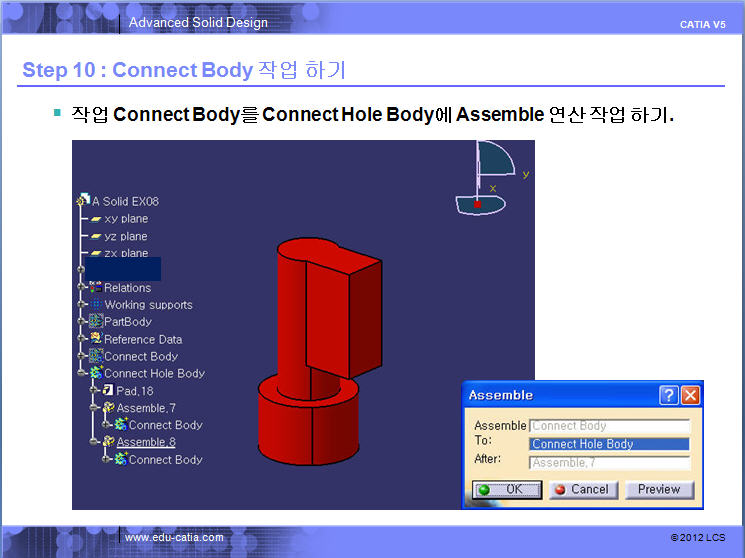Collapse the Connect Hole Body tree node

tap(82, 374)
